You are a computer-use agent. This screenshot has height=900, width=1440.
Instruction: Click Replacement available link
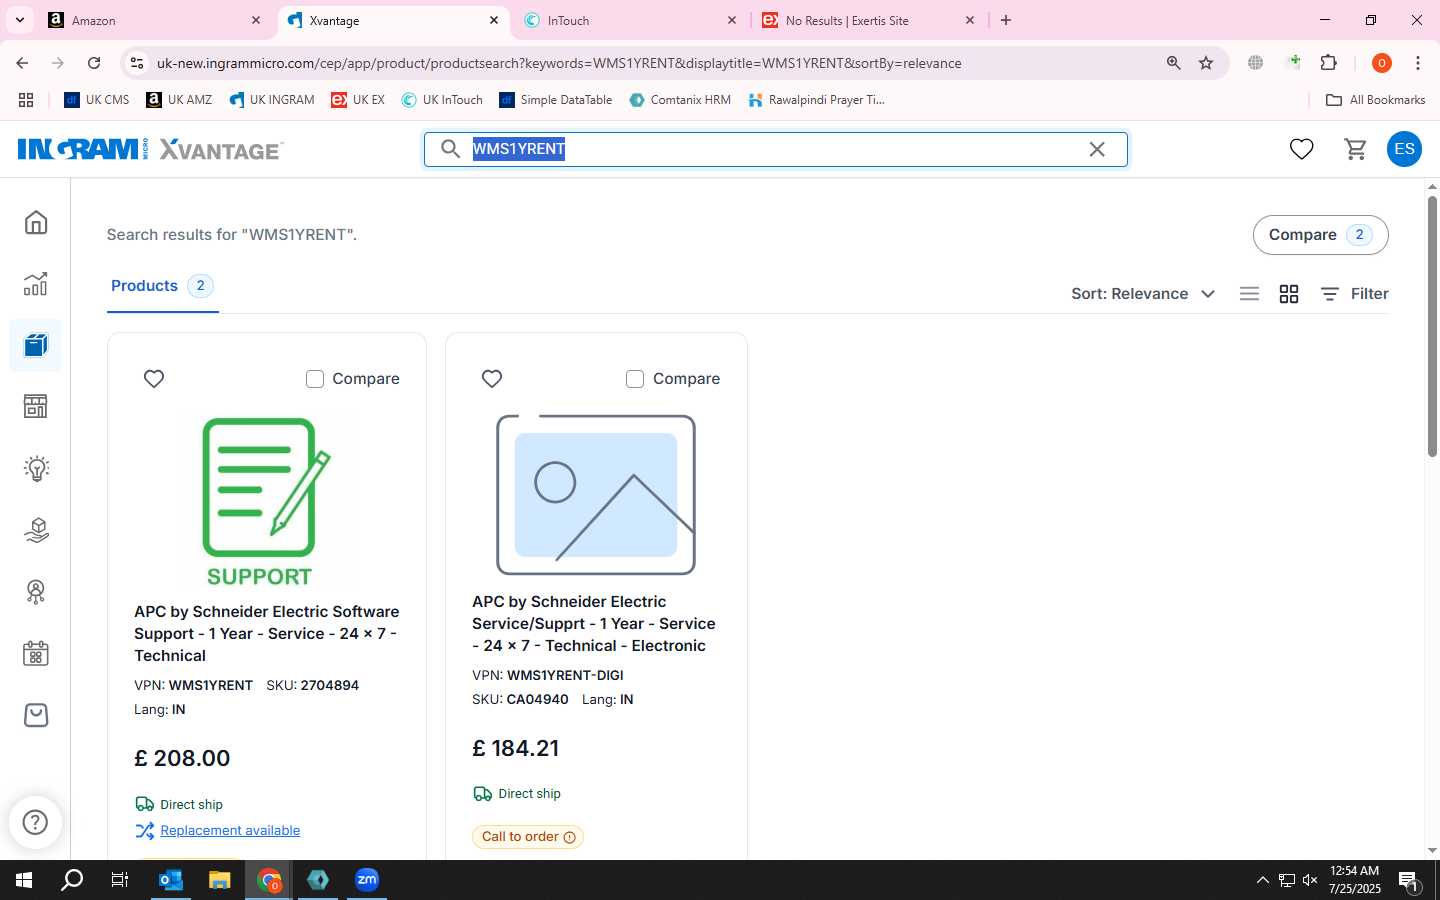230,831
